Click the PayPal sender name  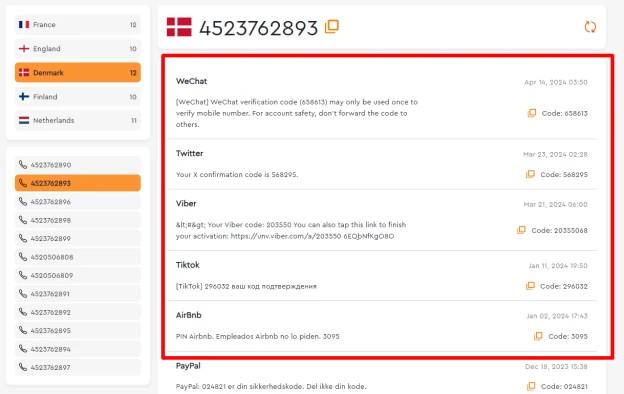[x=188, y=366]
